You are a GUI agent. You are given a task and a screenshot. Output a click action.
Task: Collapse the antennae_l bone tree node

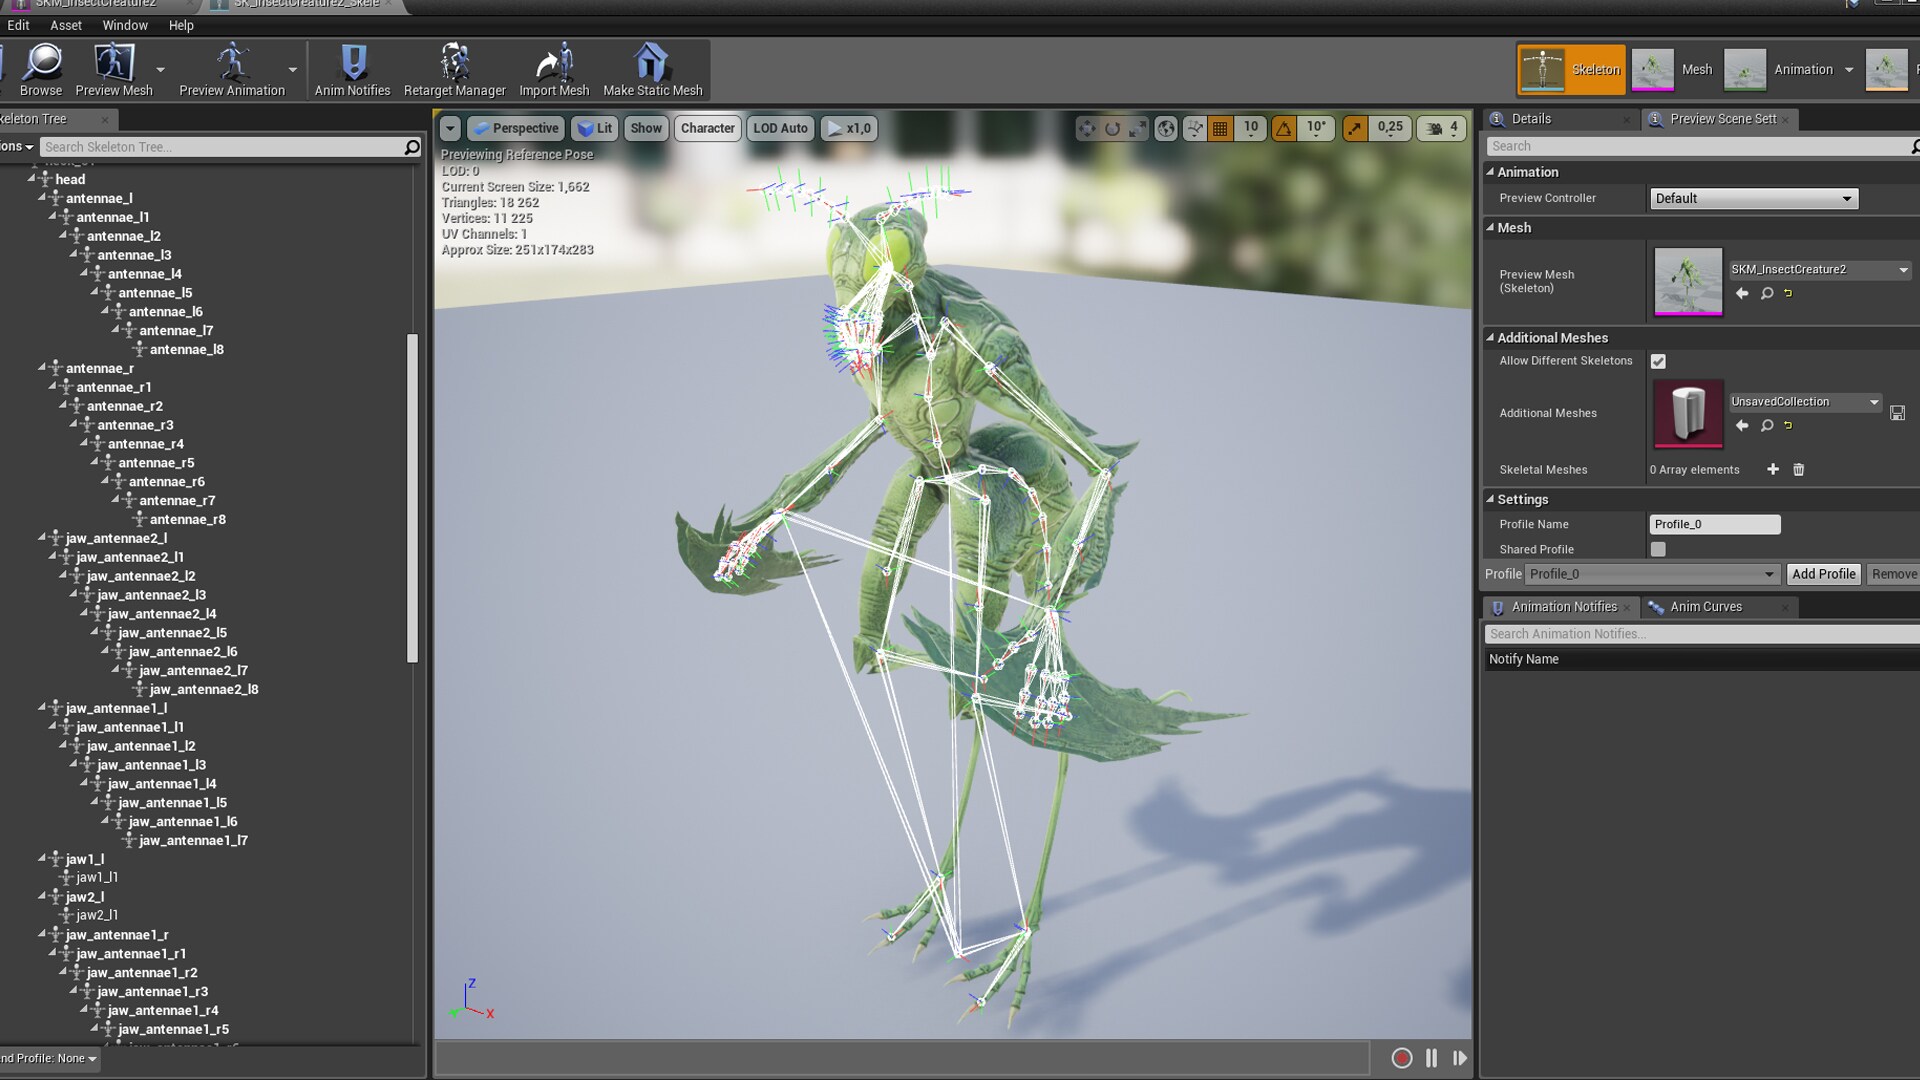pos(42,198)
